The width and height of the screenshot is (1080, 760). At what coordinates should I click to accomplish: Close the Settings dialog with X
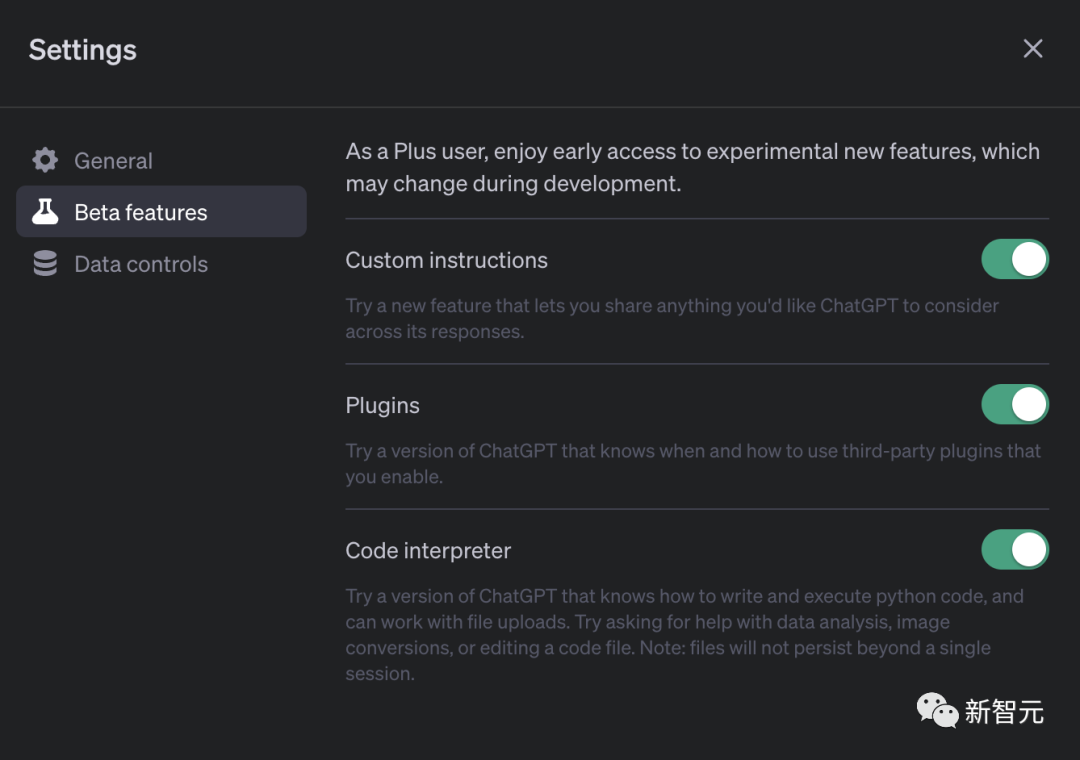(x=1033, y=49)
